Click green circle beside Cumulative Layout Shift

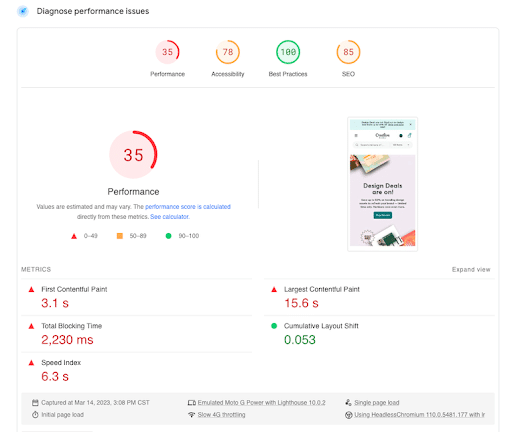tap(274, 326)
